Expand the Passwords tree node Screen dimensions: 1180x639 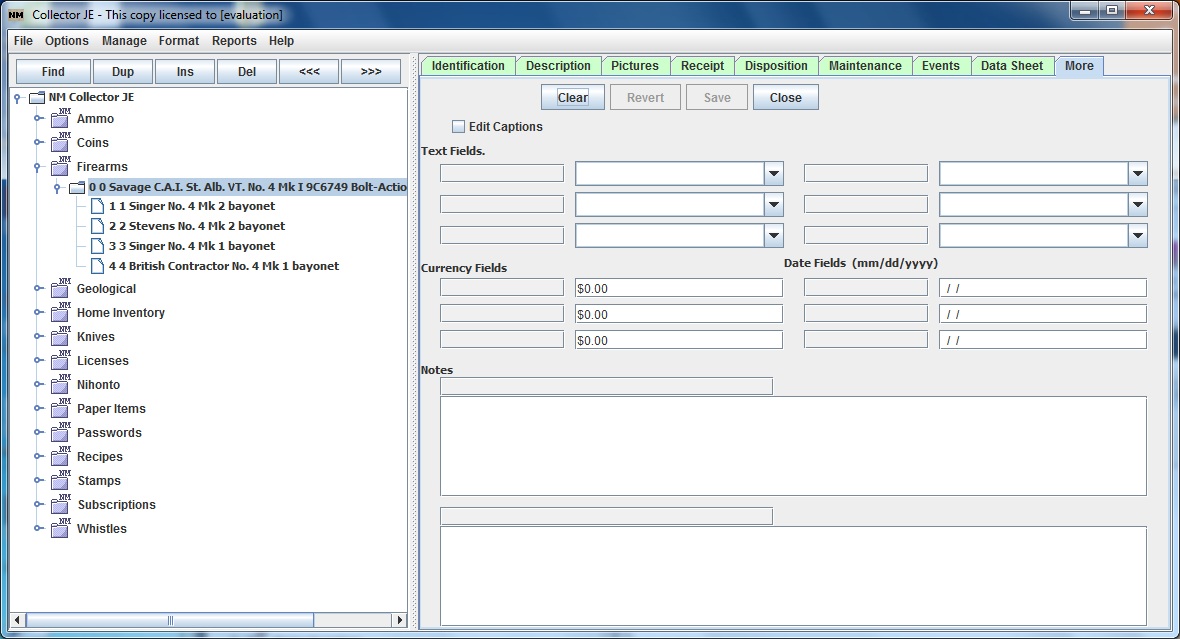coord(38,433)
